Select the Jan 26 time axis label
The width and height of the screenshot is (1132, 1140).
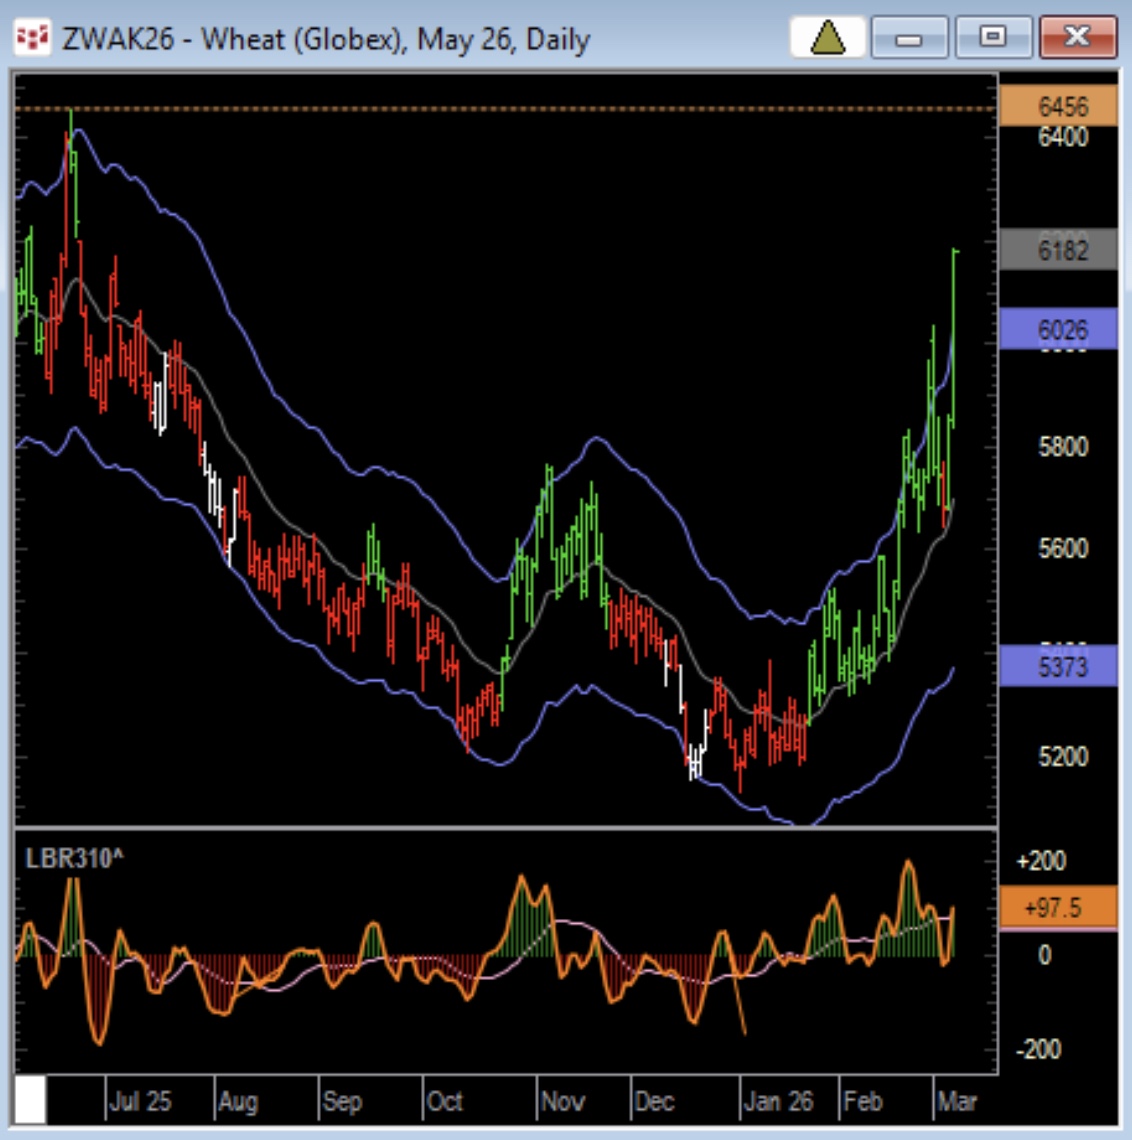[778, 1102]
